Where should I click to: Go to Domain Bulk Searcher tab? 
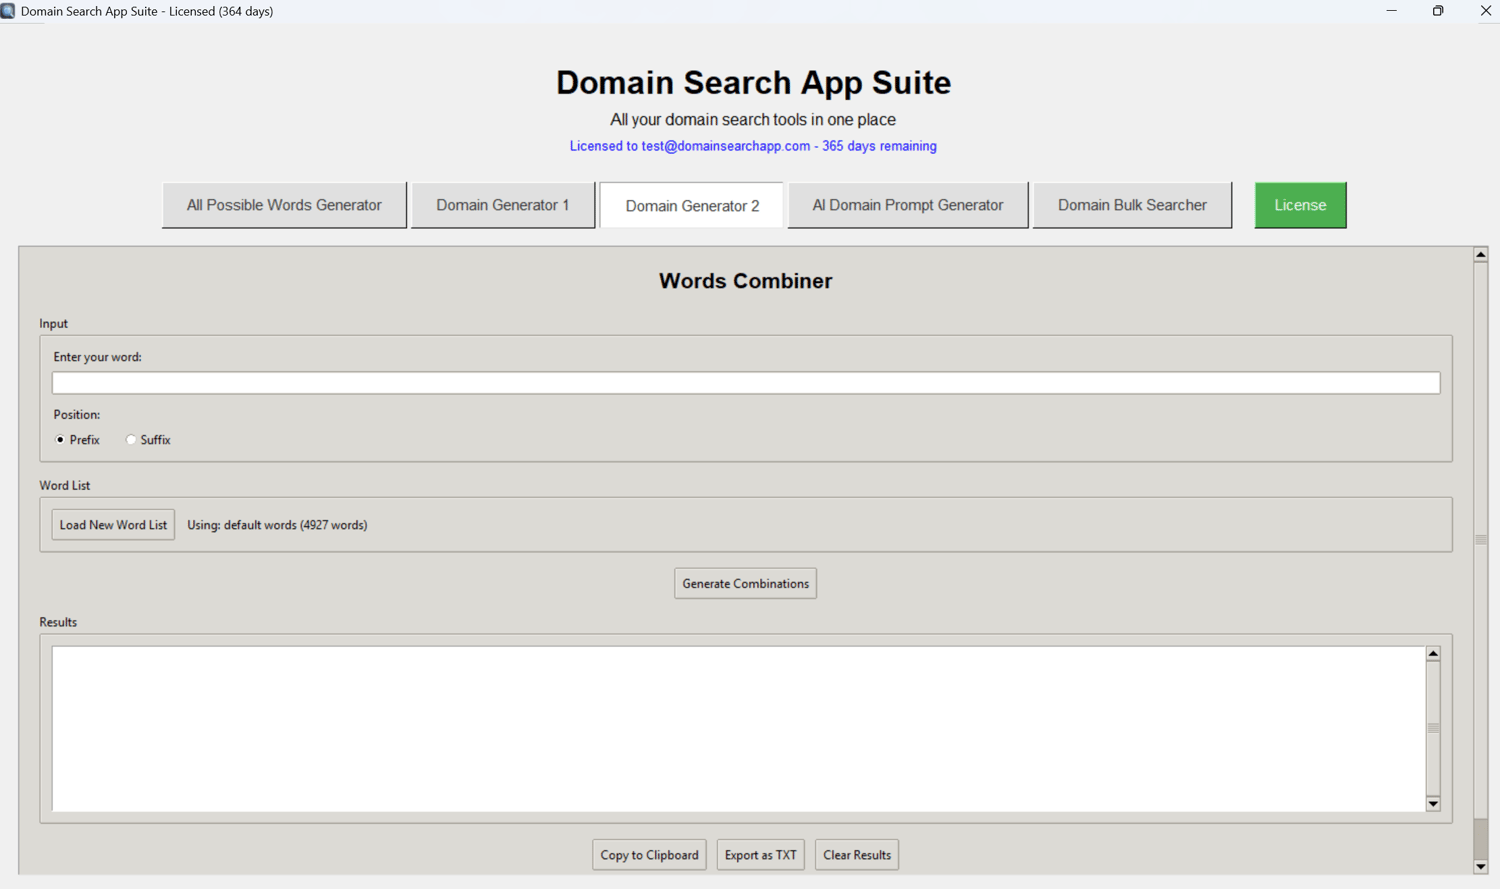(x=1132, y=205)
